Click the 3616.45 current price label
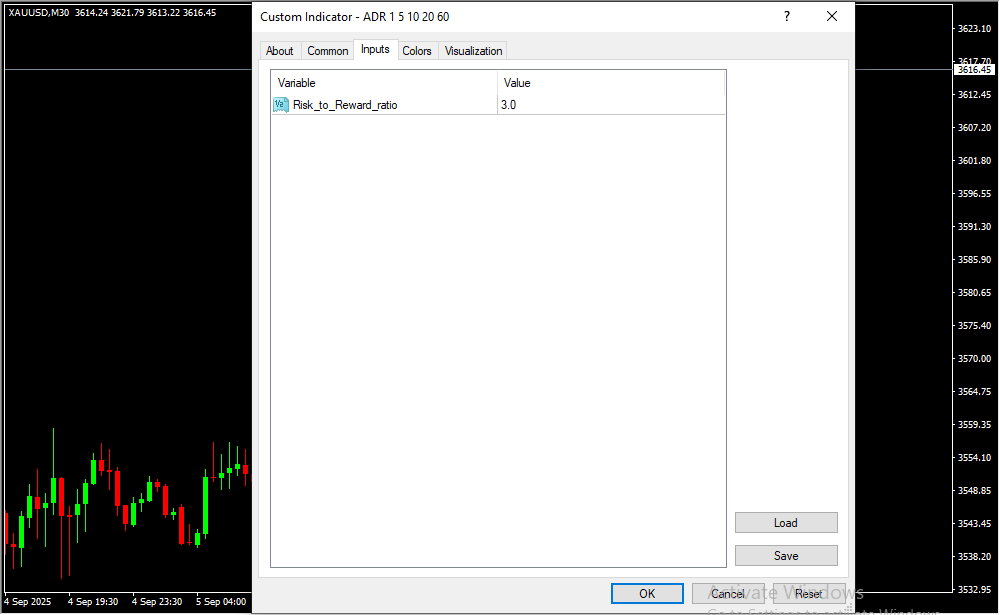1000x615 pixels. coord(973,70)
